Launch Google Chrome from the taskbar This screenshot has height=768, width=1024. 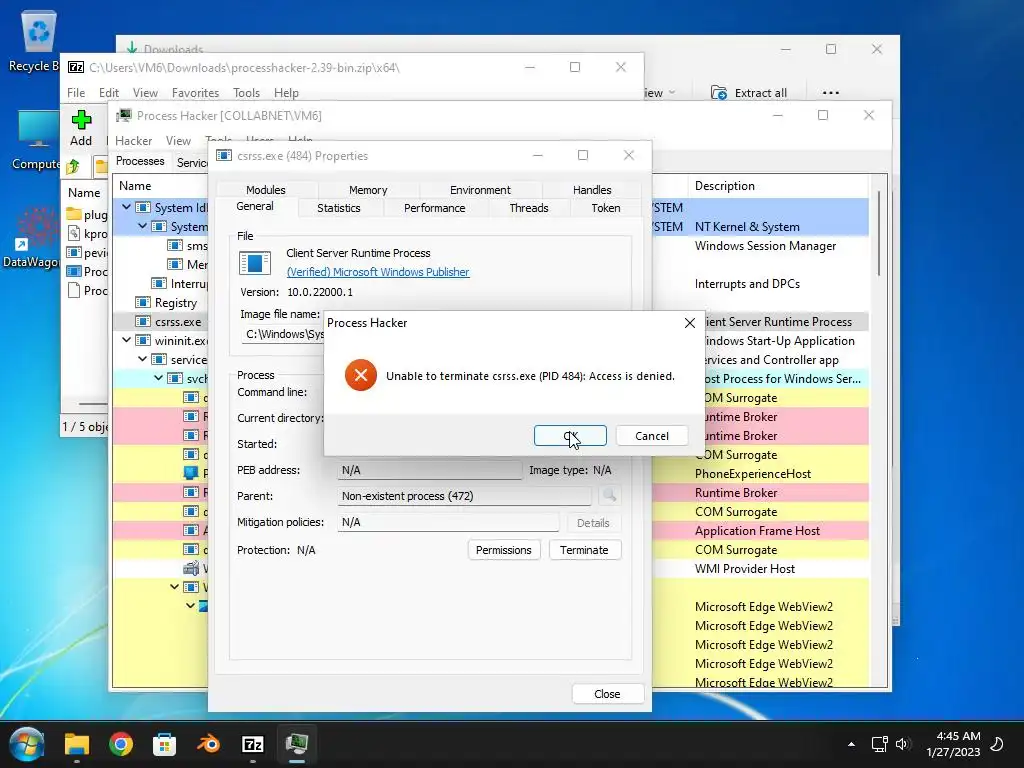pos(121,744)
